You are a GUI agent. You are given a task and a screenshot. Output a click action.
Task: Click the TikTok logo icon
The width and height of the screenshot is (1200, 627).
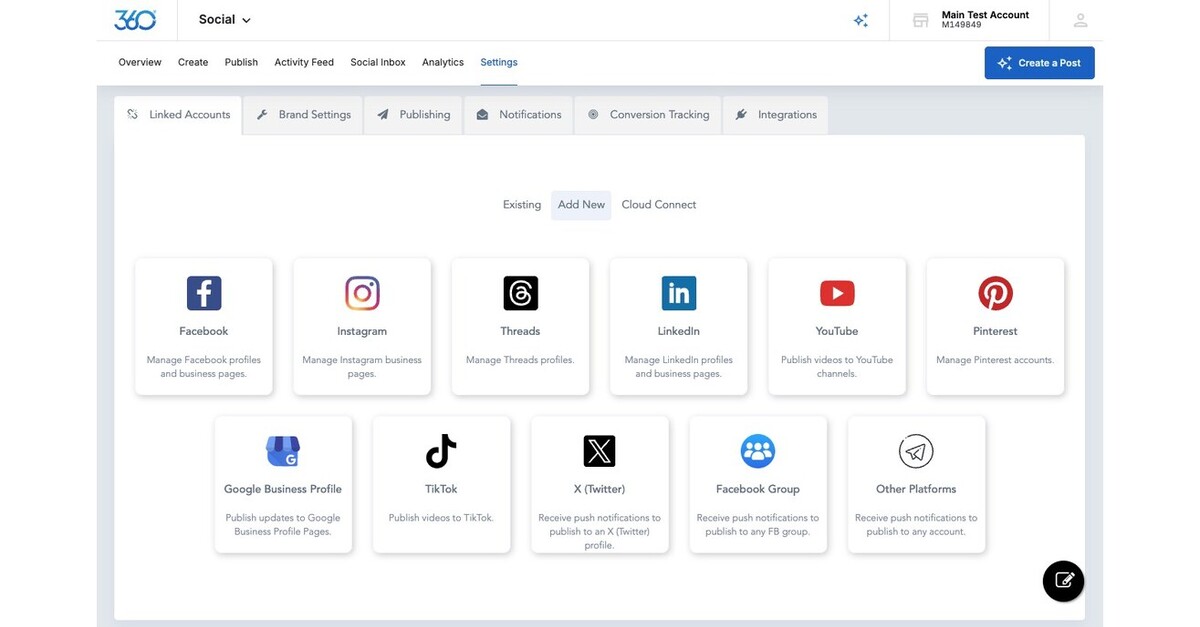[441, 451]
